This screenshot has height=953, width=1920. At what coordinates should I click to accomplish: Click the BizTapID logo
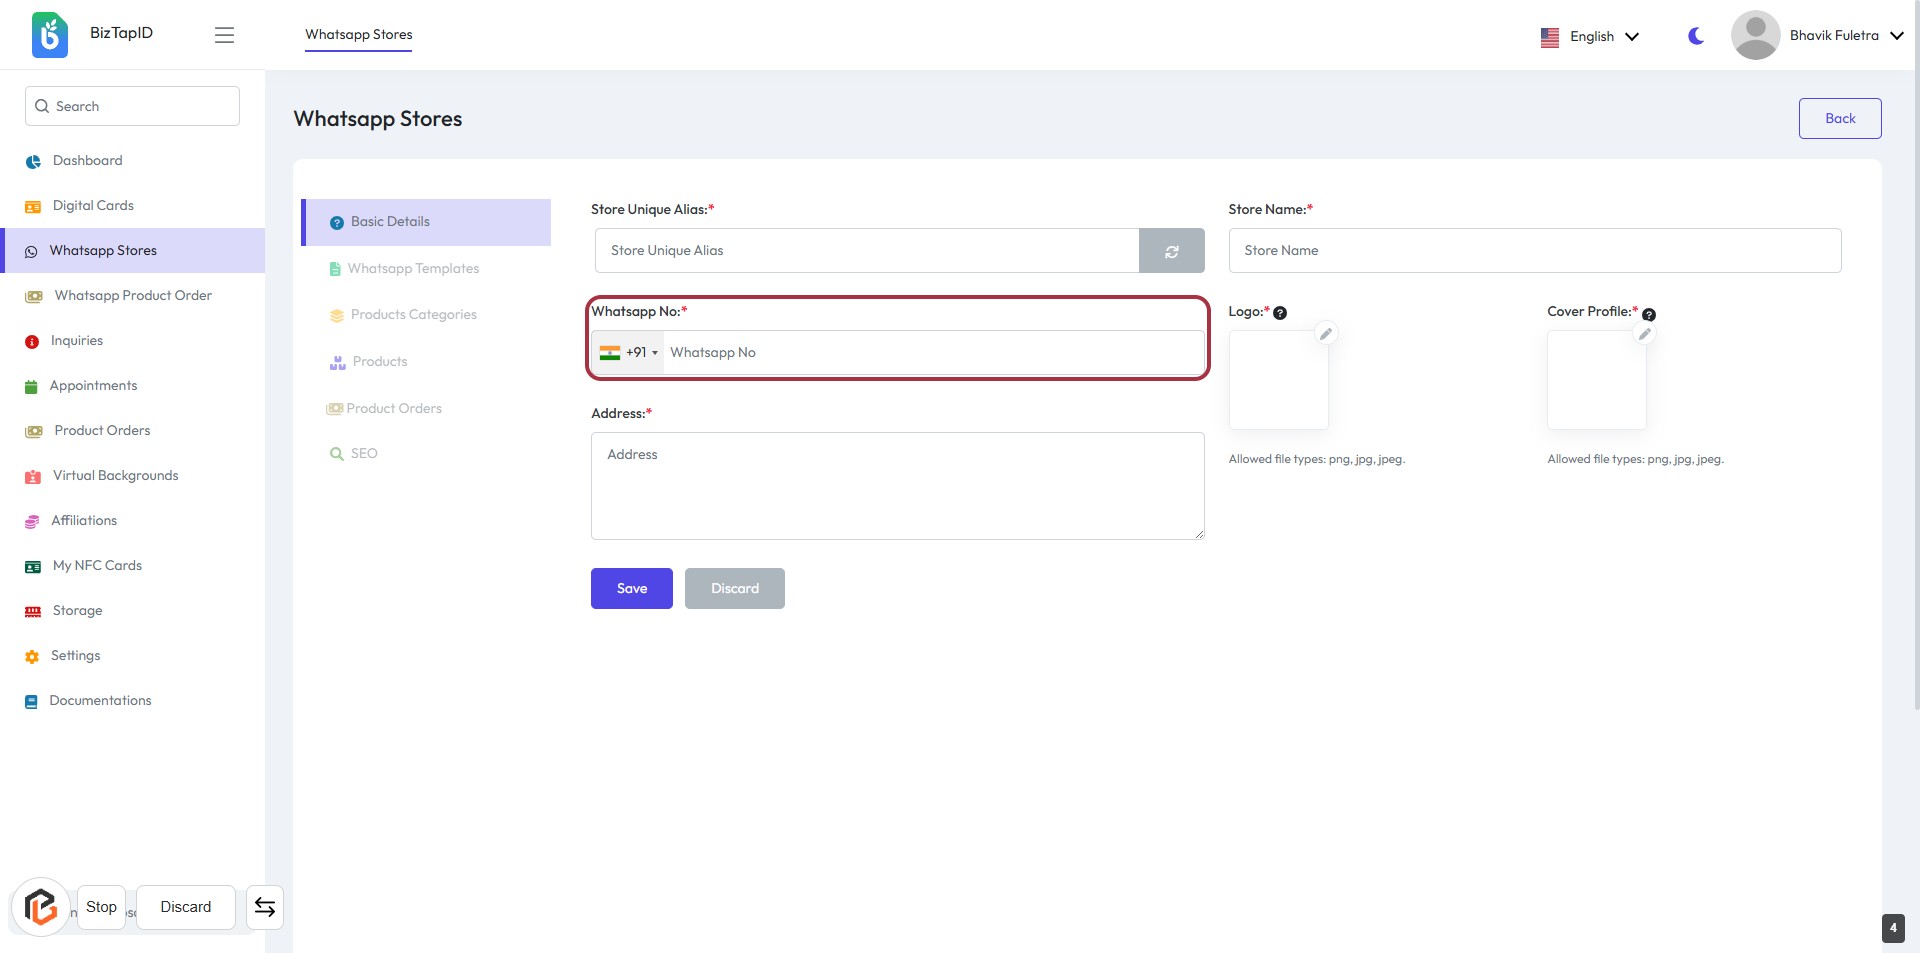50,35
